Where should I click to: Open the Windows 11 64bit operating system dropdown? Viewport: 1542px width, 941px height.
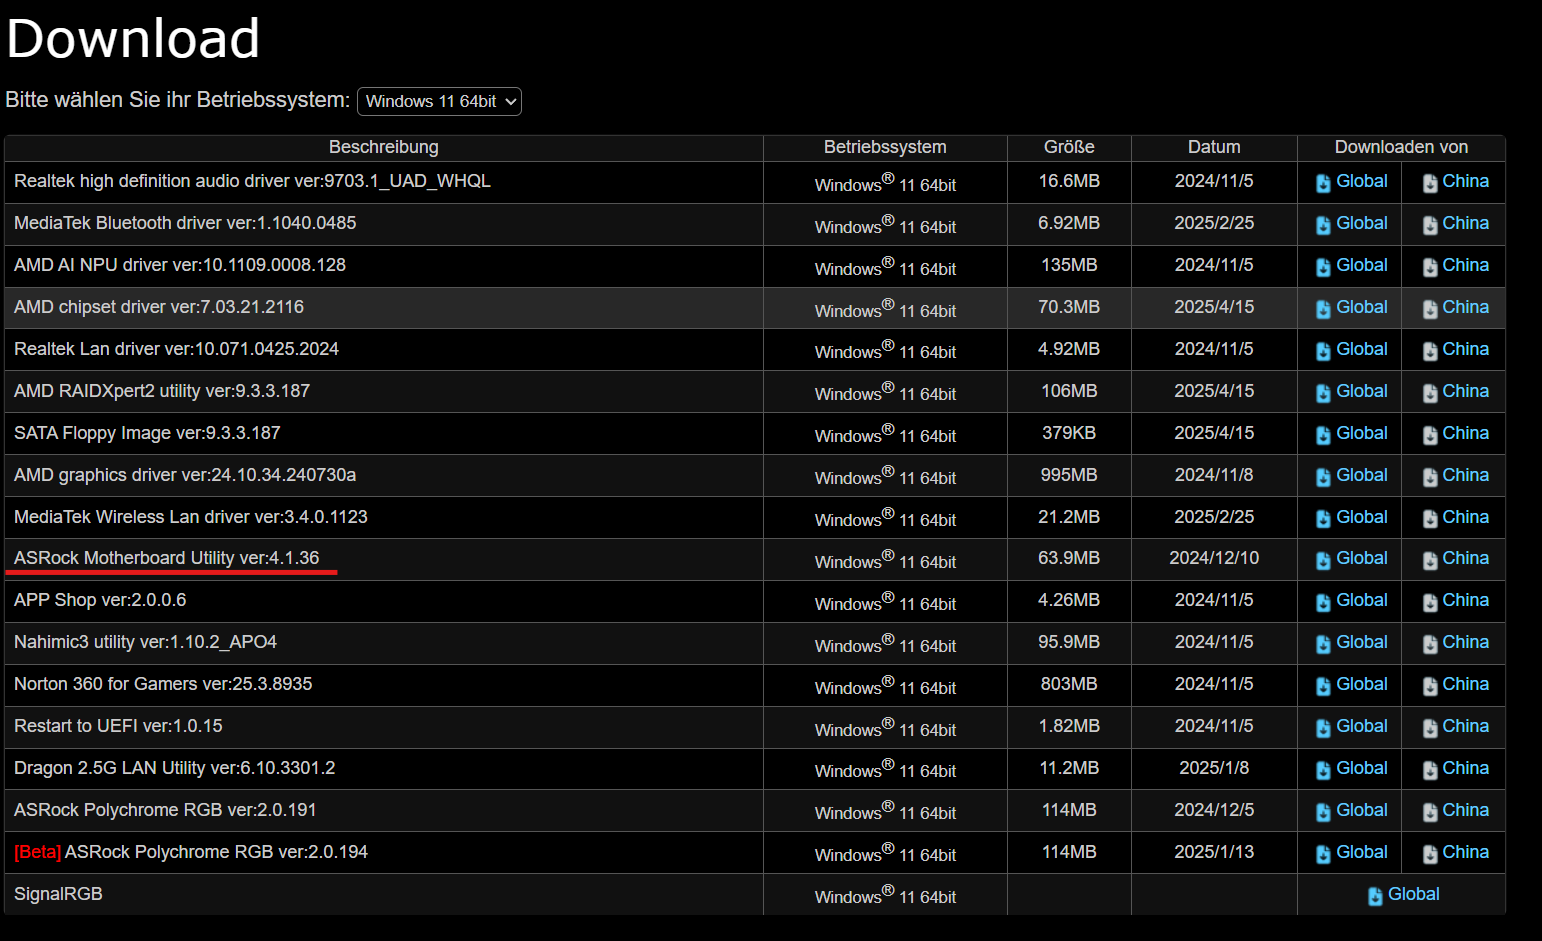coord(439,101)
